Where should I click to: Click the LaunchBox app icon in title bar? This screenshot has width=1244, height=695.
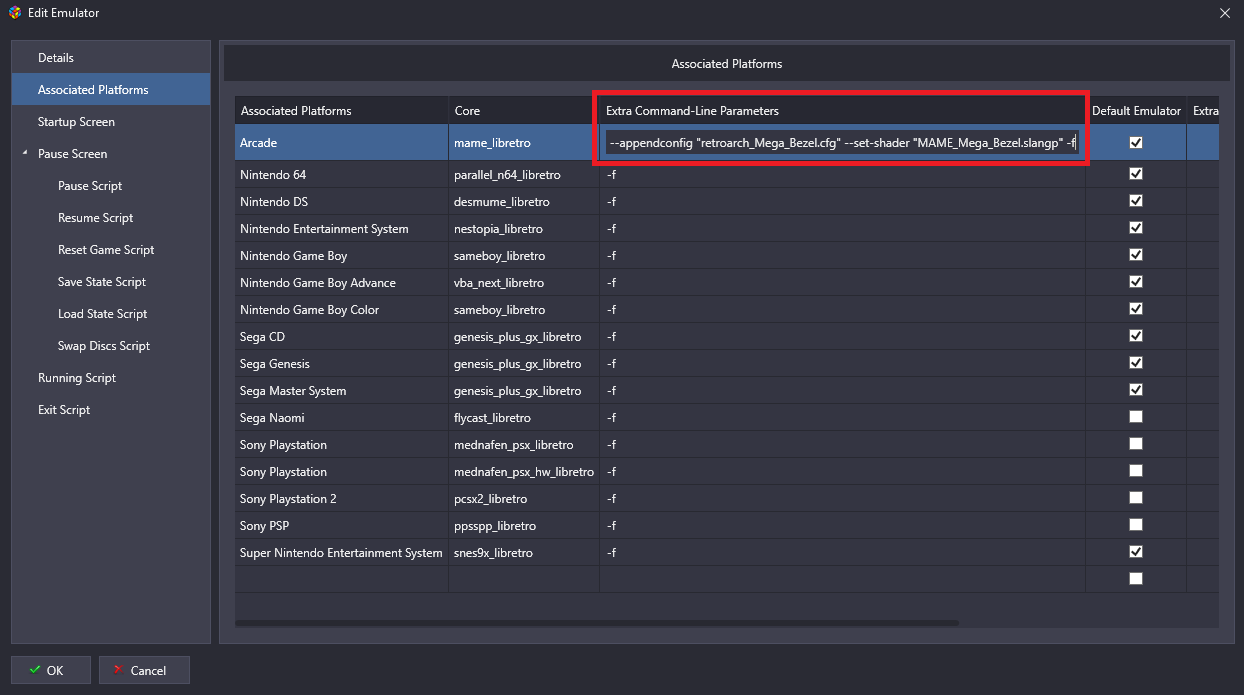[x=14, y=13]
